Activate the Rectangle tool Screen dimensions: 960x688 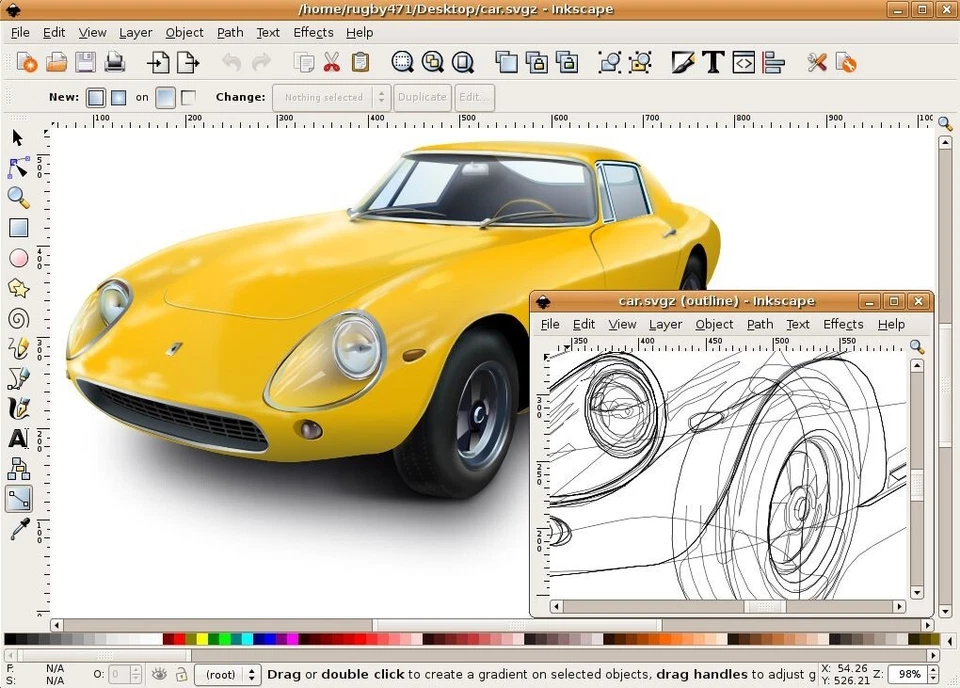click(x=17, y=227)
